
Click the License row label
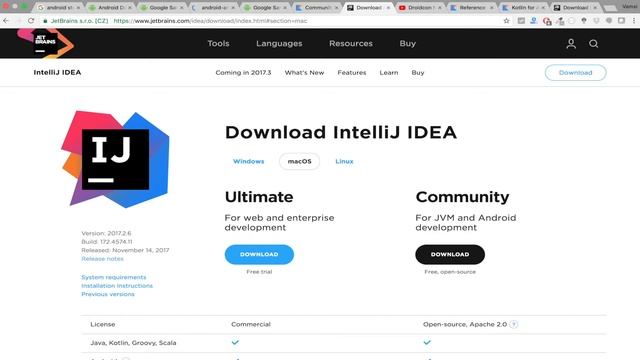pyautogui.click(x=103, y=324)
